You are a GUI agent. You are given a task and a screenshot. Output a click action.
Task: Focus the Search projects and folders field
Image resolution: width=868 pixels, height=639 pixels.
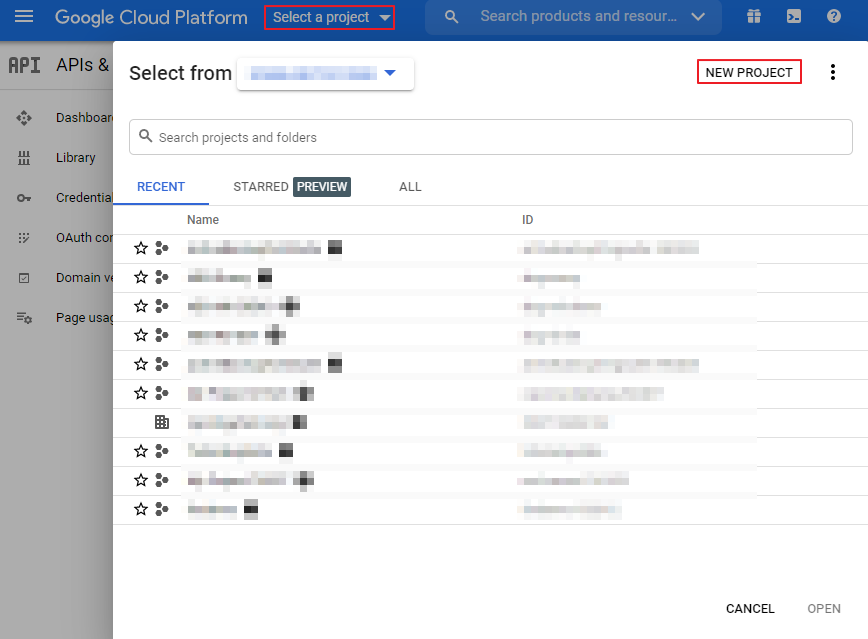[x=490, y=137]
